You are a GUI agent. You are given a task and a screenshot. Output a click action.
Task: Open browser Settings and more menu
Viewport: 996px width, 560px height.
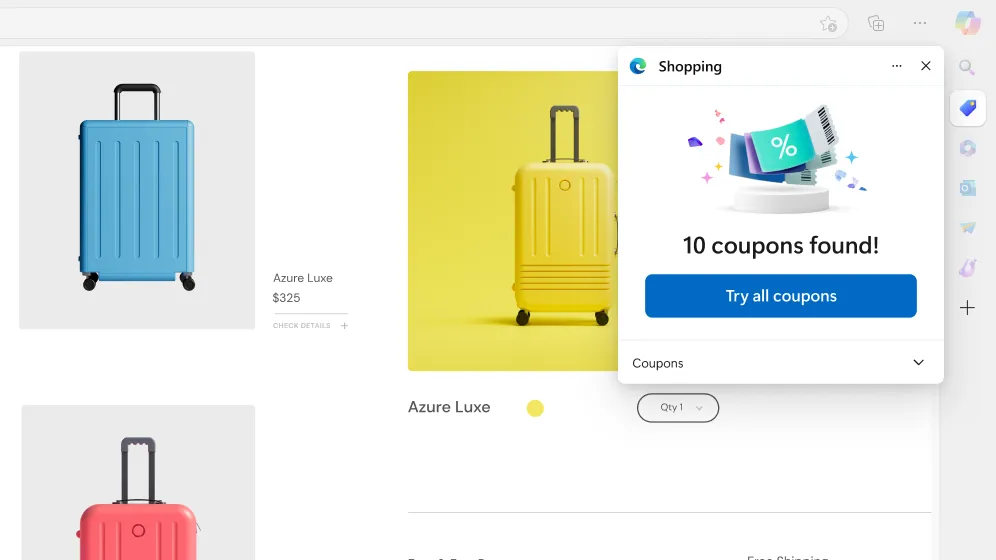[x=920, y=23]
